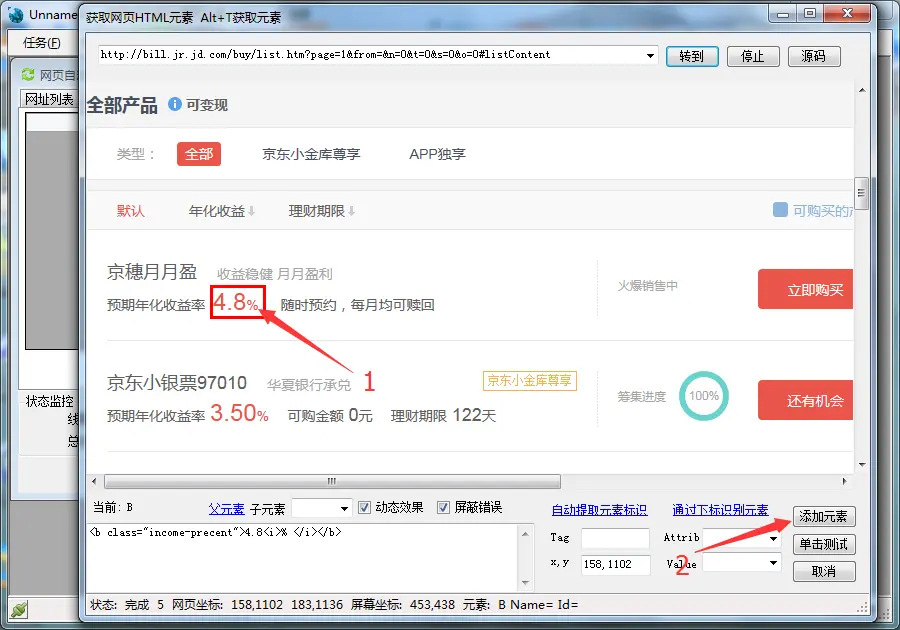
Task: Click the 停止 button
Action: (x=752, y=56)
